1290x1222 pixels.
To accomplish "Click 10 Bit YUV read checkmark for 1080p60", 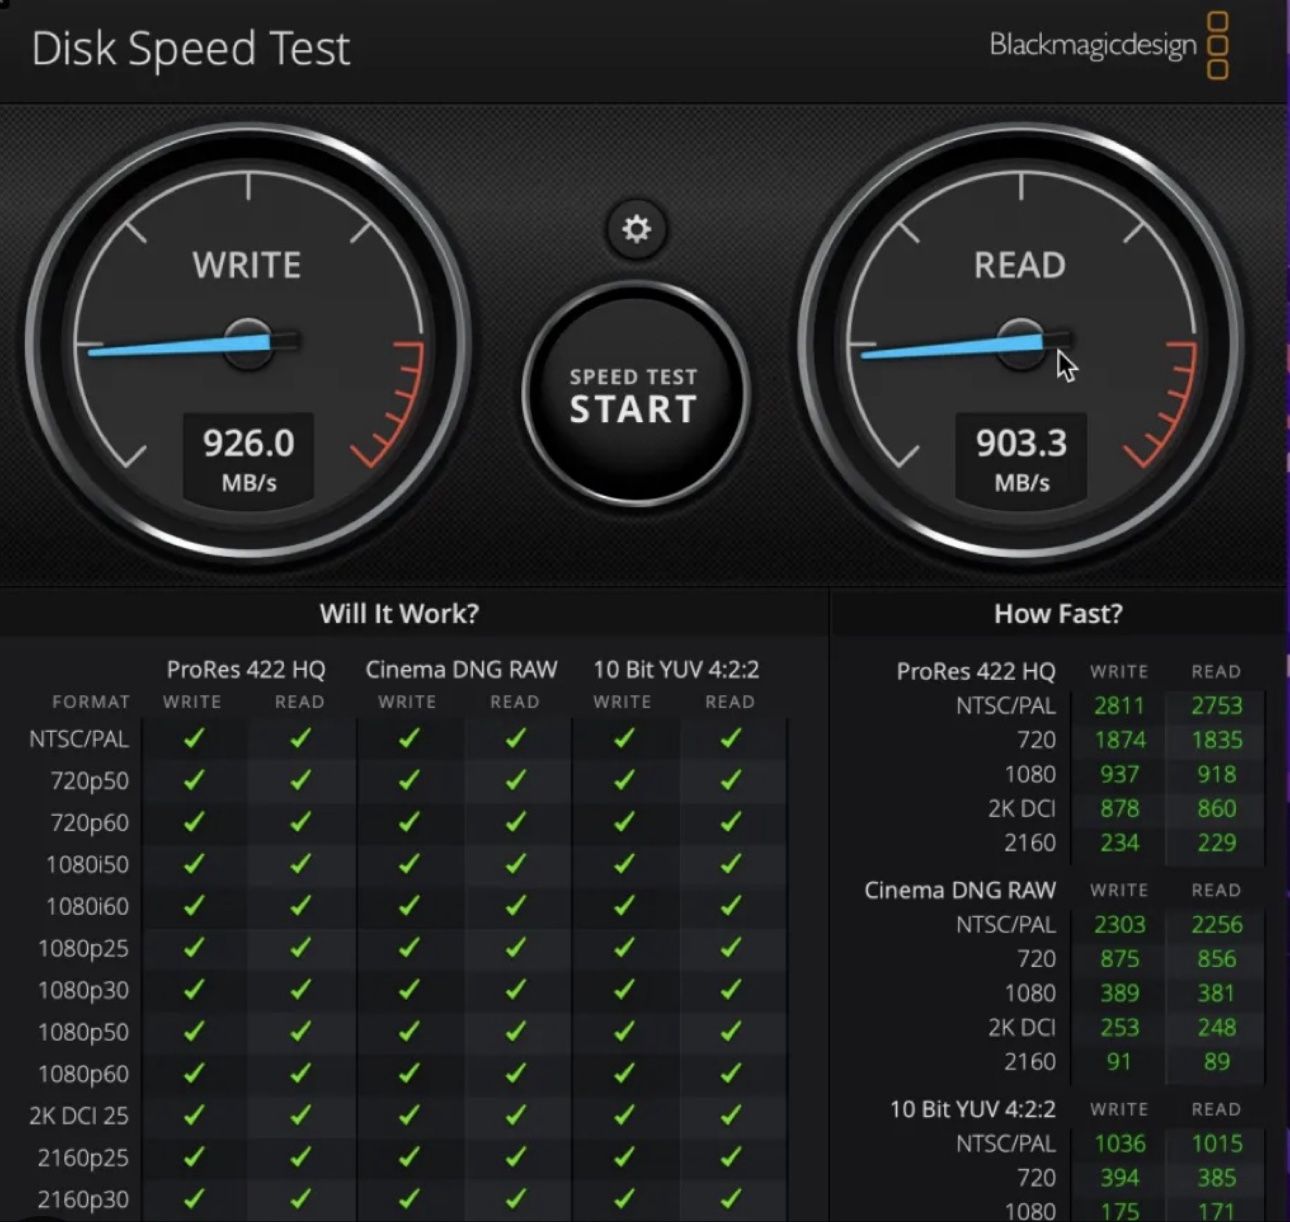I will click(x=731, y=1073).
